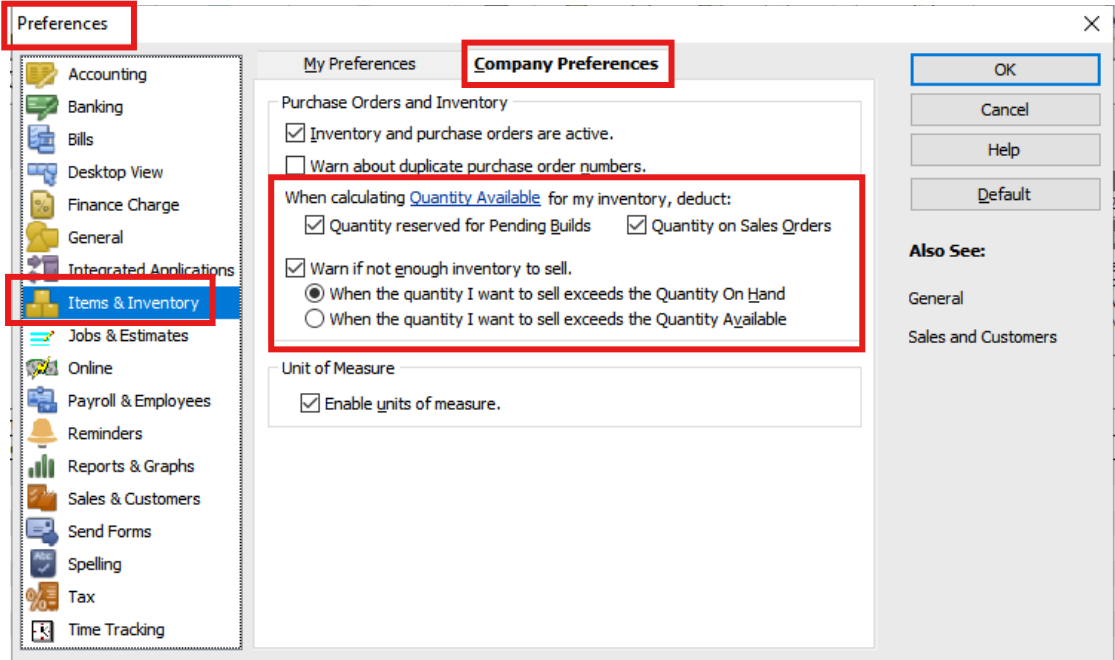
Task: Open the Company Preferences tab
Action: pyautogui.click(x=566, y=64)
